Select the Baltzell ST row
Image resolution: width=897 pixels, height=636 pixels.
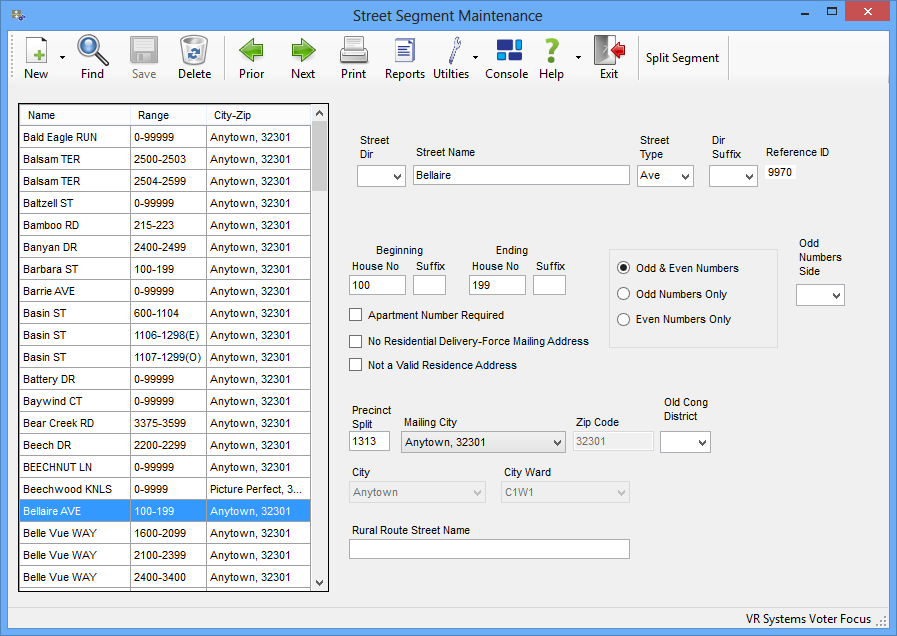click(x=165, y=203)
